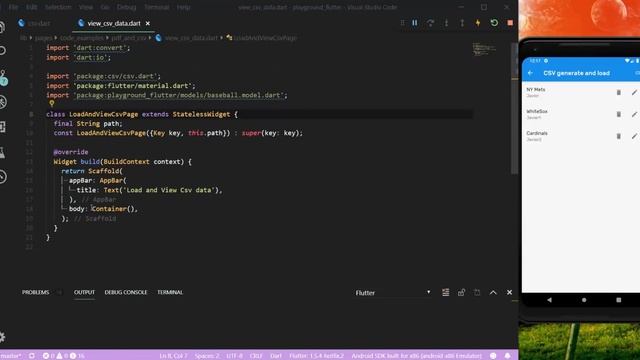Change indentation via Spaces: 2
The height and width of the screenshot is (360, 640).
(x=207, y=356)
